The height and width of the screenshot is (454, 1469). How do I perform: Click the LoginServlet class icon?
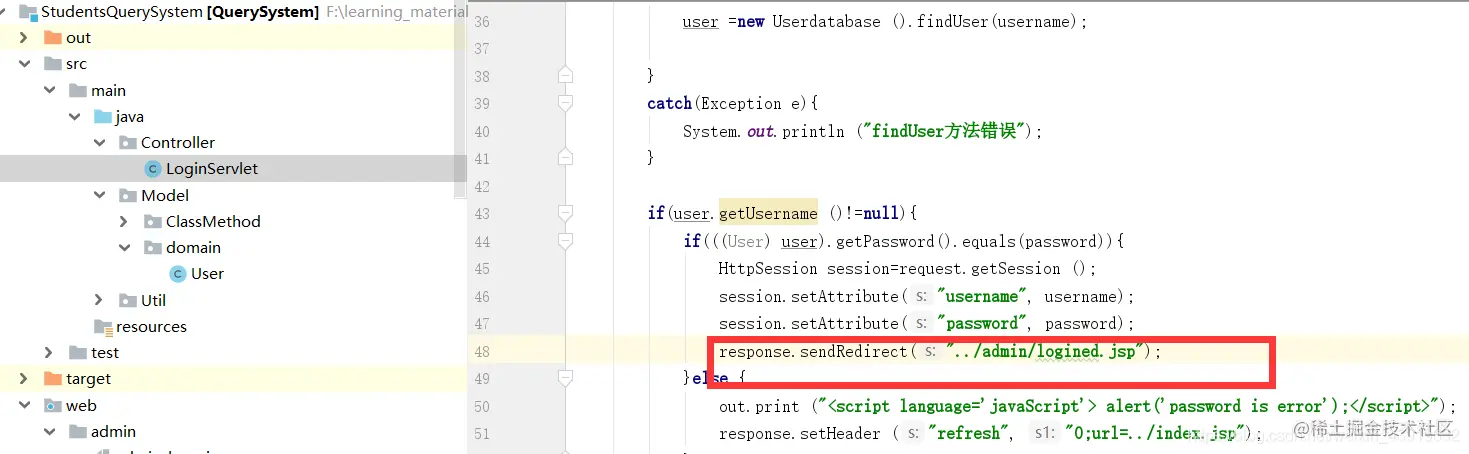point(153,169)
